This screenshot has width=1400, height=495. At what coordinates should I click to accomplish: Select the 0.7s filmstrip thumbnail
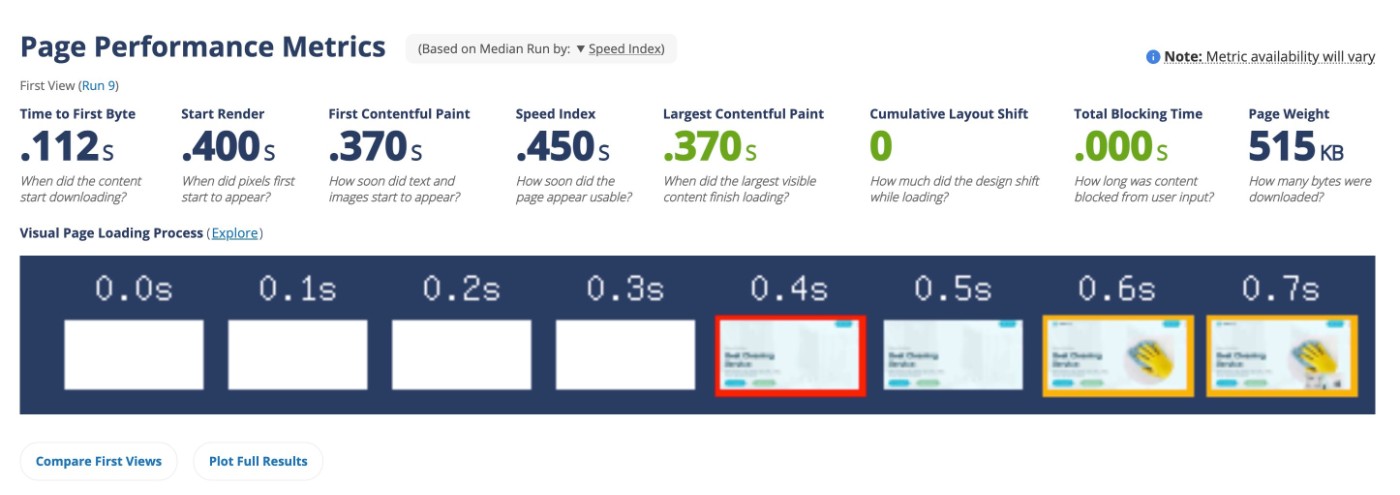click(1281, 356)
